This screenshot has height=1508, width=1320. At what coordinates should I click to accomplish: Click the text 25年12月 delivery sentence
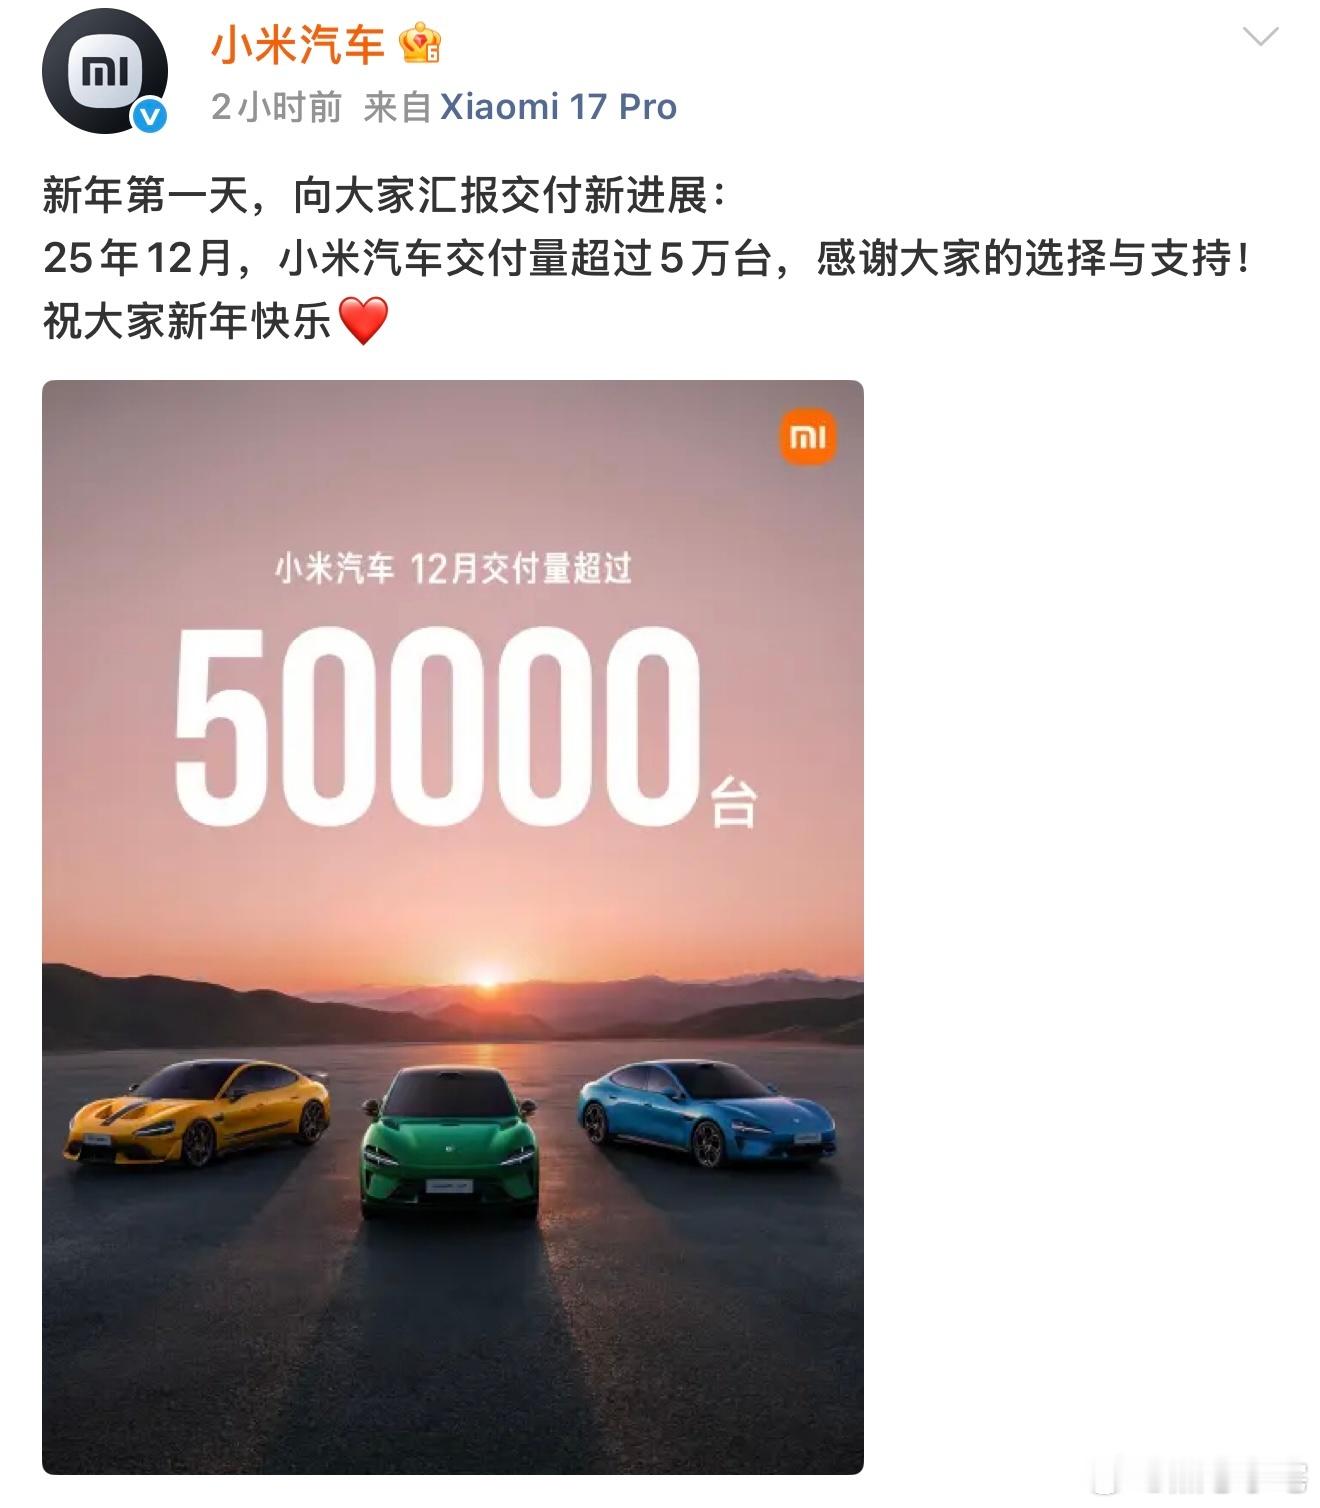(x=646, y=259)
